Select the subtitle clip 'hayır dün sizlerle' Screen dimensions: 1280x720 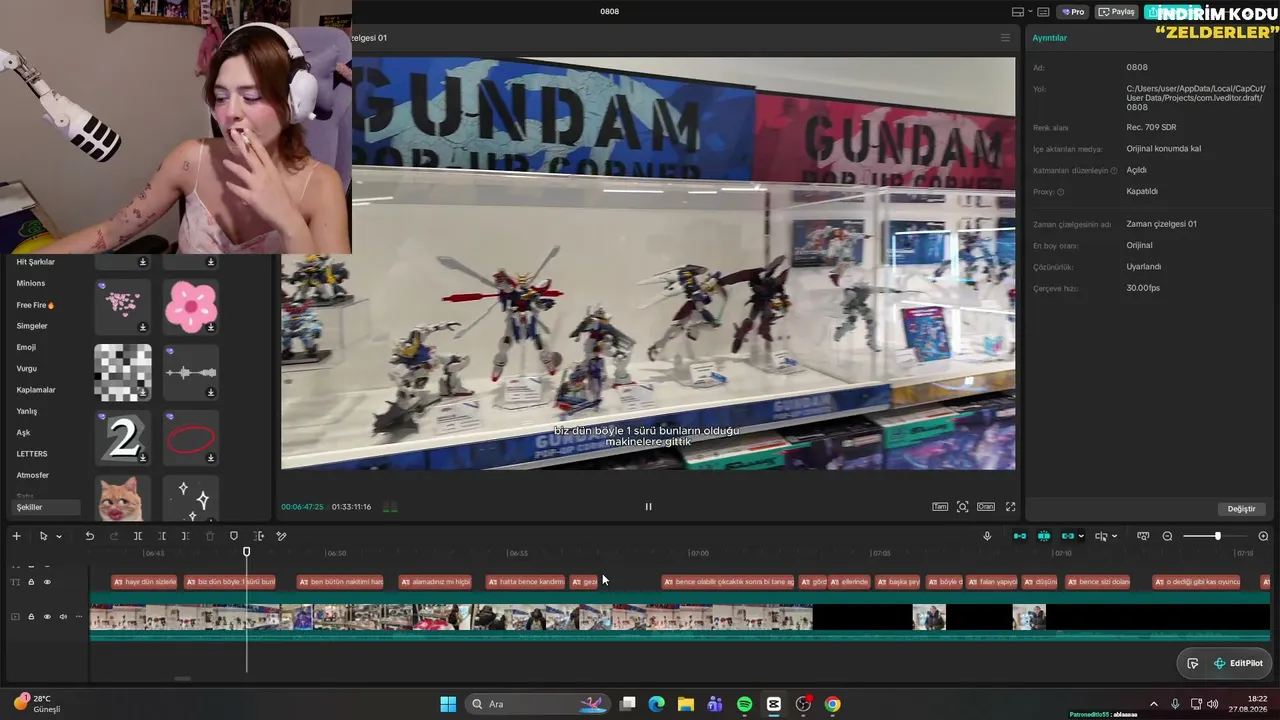pyautogui.click(x=145, y=582)
